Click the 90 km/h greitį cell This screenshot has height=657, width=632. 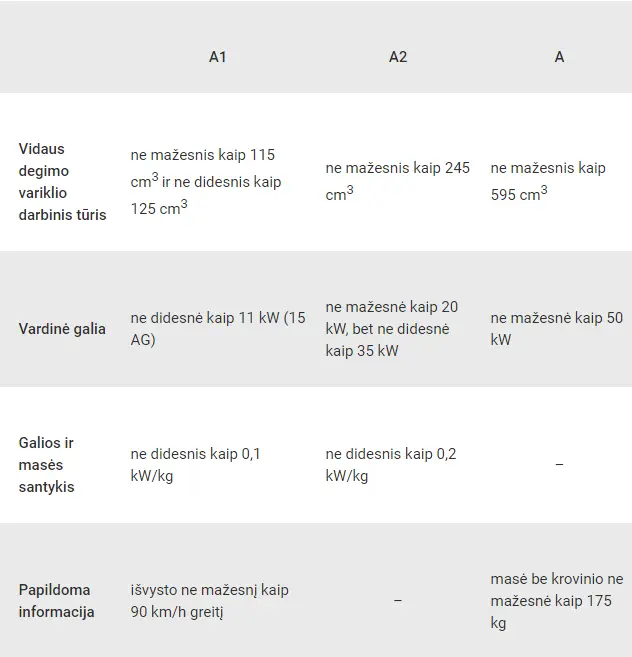210,600
